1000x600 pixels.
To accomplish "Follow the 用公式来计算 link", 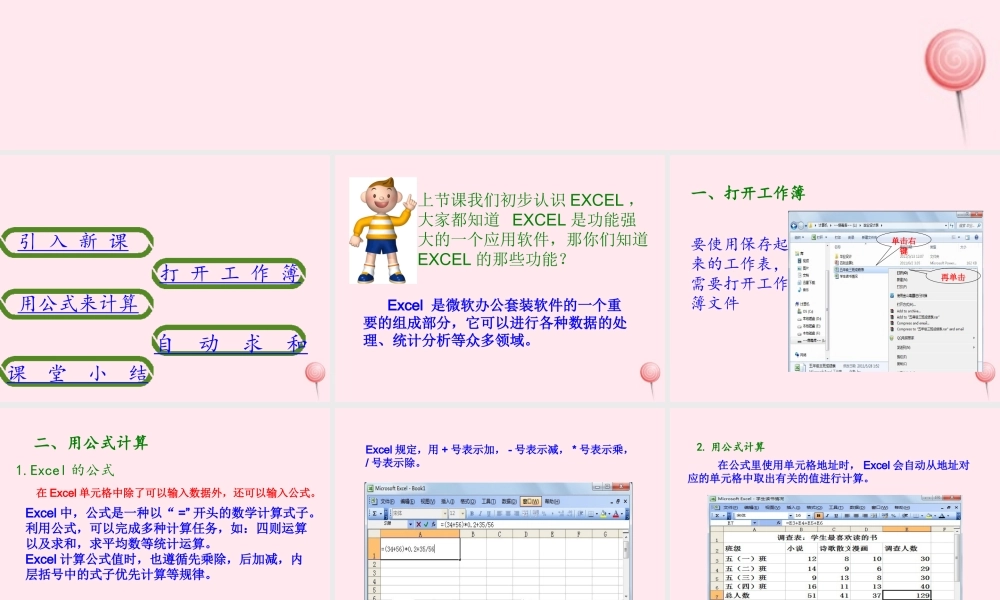I will coord(78,304).
